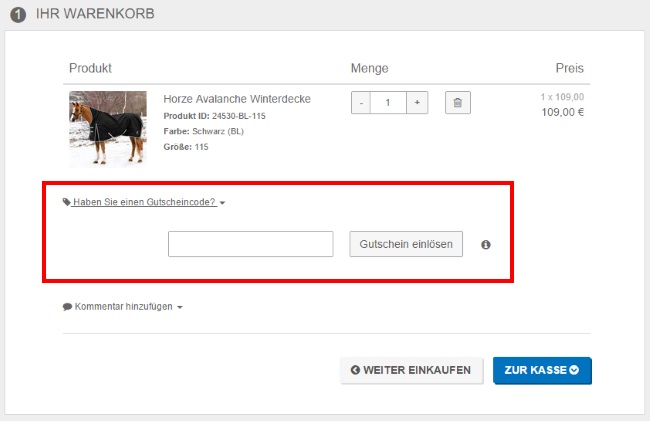Screen dimensions: 650x421
Task: Delete item with the trash can icon
Action: click(x=458, y=102)
